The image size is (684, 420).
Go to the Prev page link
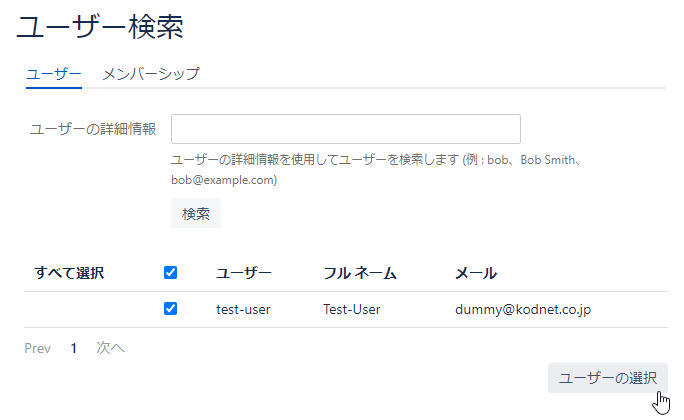37,349
